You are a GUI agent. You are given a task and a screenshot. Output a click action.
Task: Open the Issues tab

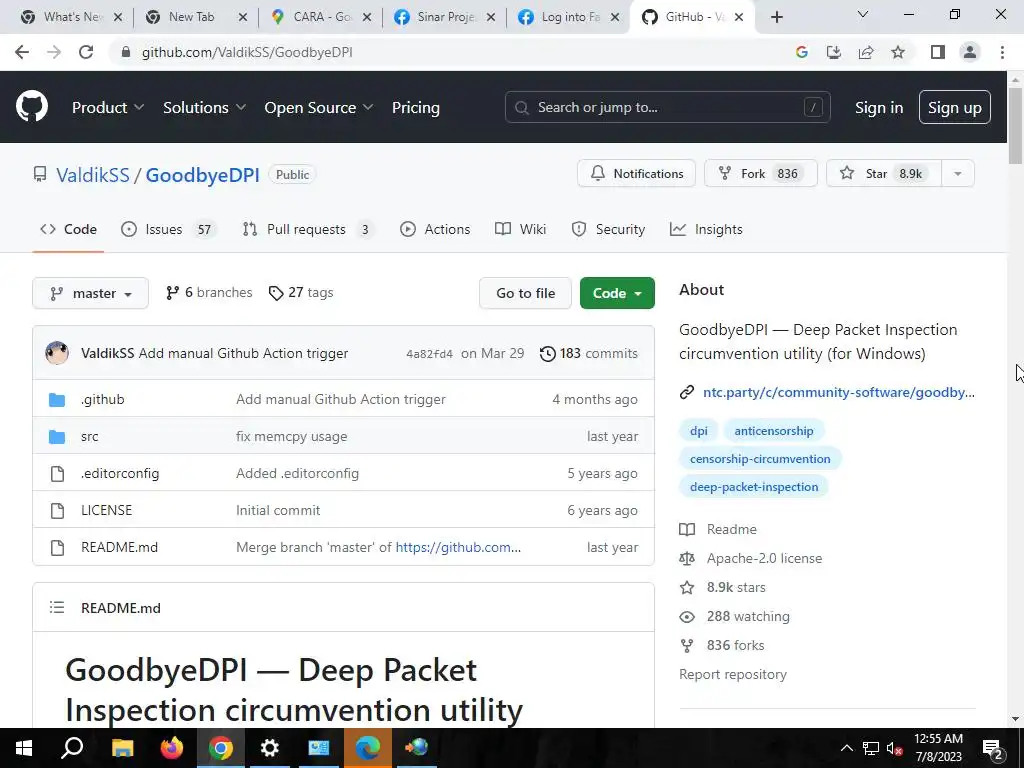coord(168,229)
